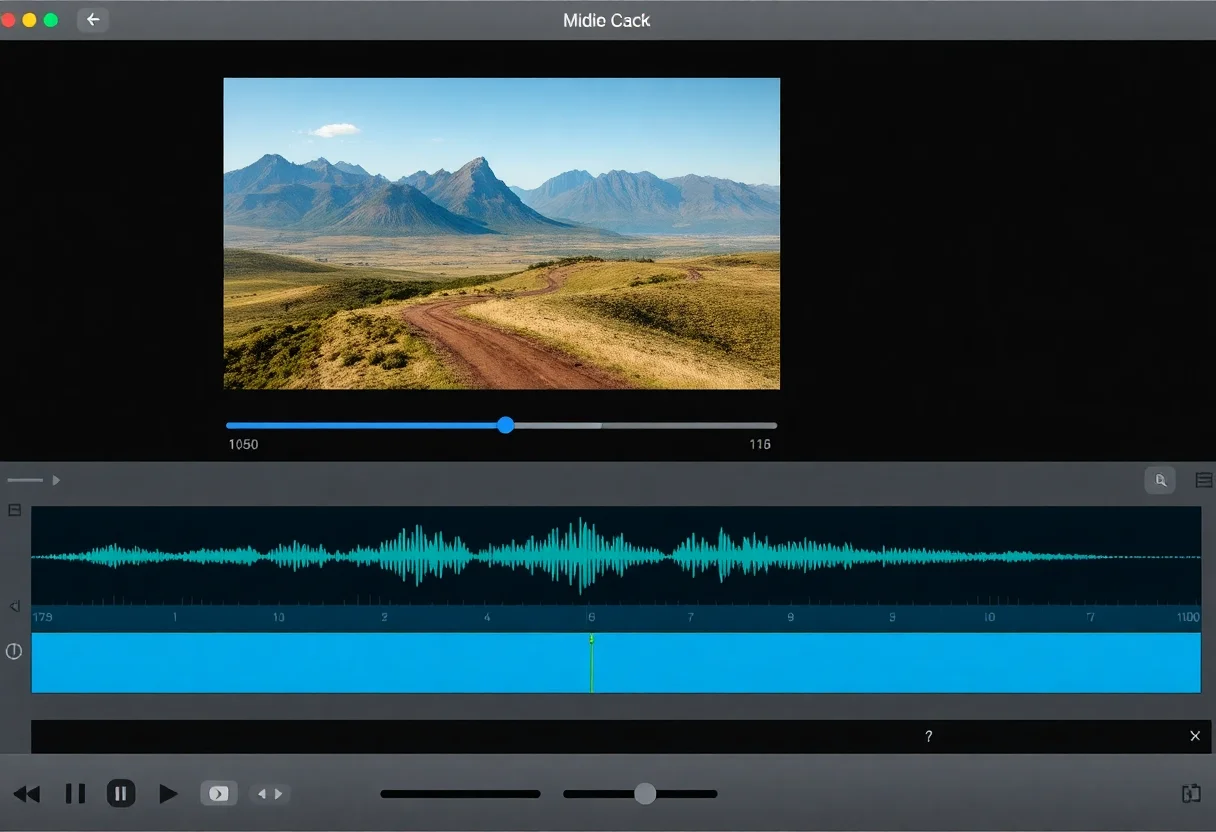The width and height of the screenshot is (1216, 832).
Task: Pause playback with the plain pause icon
Action: 75,794
